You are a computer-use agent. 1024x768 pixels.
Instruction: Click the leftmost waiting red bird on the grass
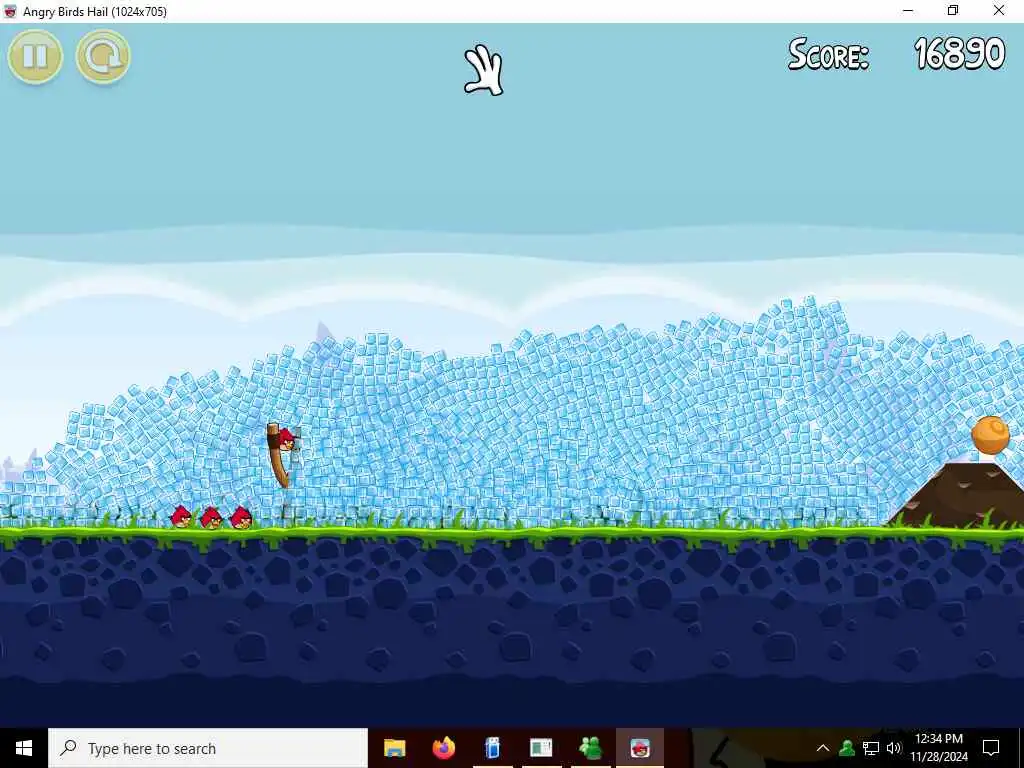point(181,517)
